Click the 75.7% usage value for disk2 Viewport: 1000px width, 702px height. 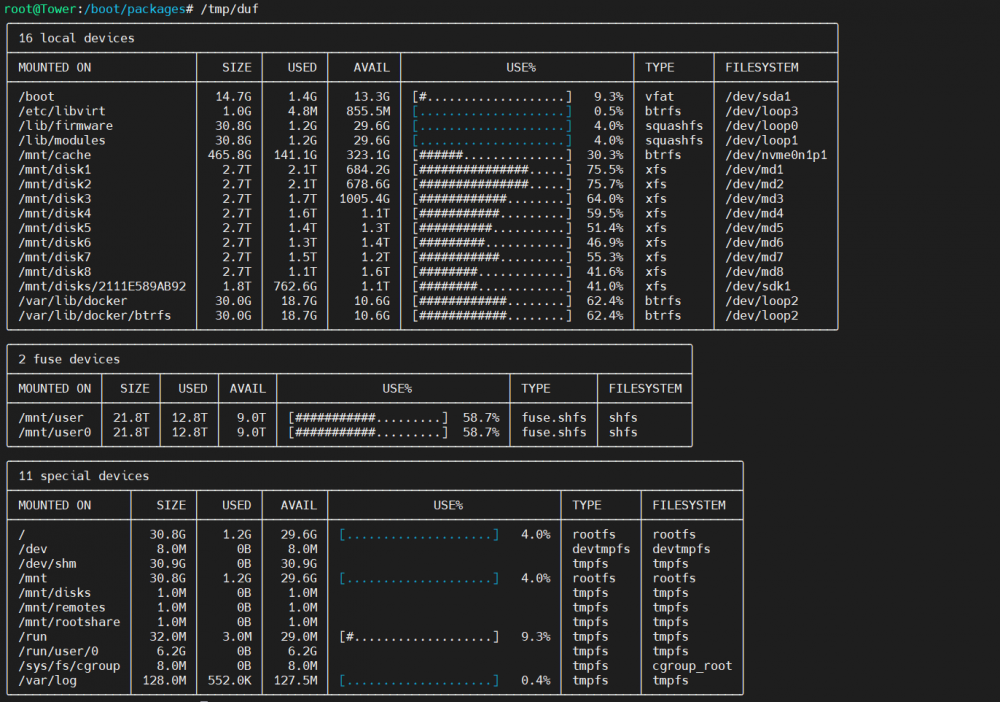tap(605, 184)
